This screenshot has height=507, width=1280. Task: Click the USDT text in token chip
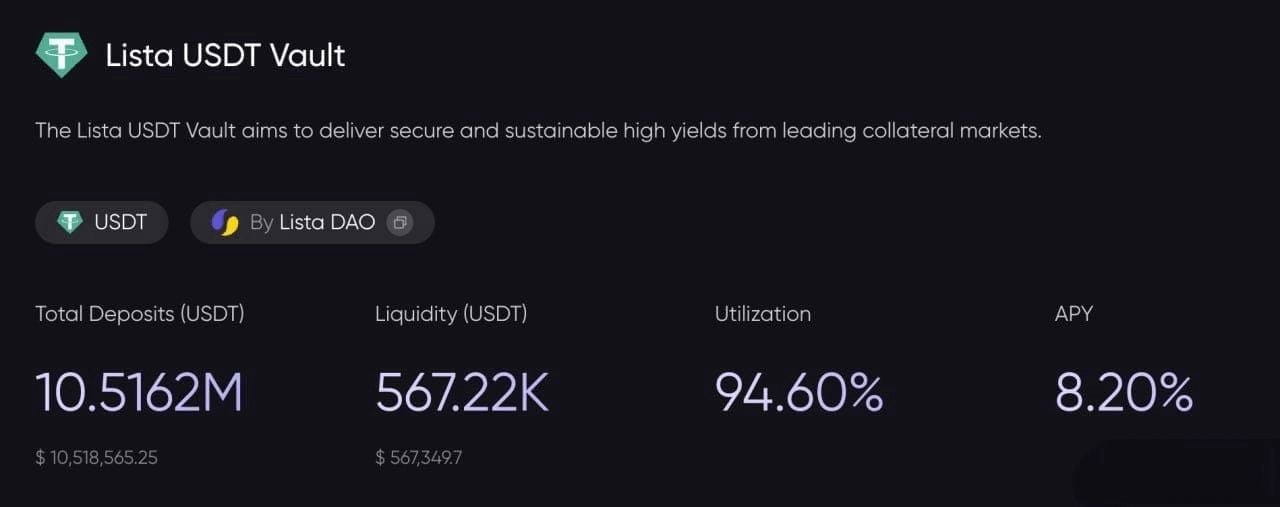[x=121, y=222]
